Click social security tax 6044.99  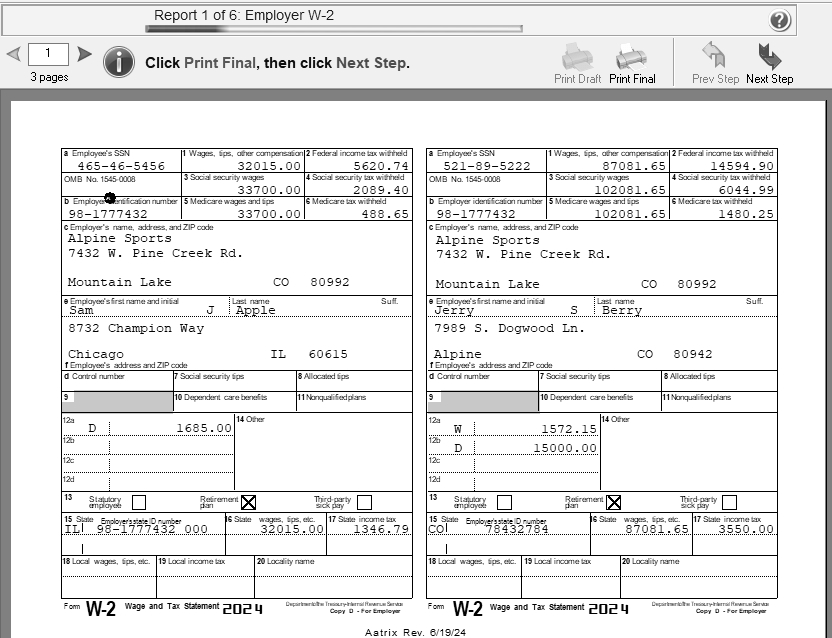(x=746, y=190)
